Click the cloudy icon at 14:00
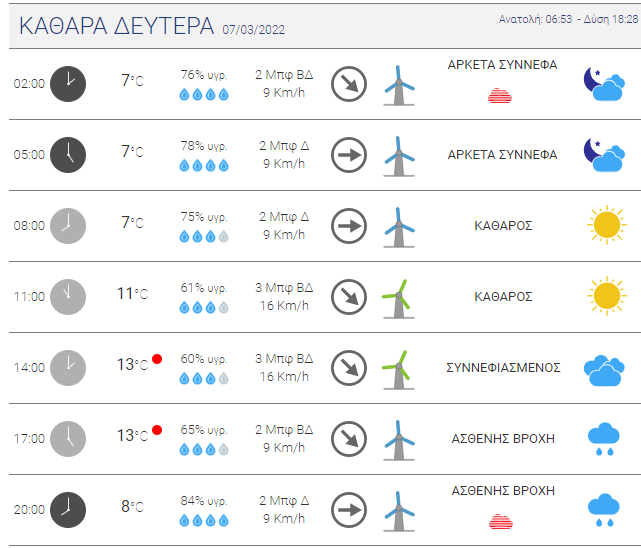 tap(605, 368)
